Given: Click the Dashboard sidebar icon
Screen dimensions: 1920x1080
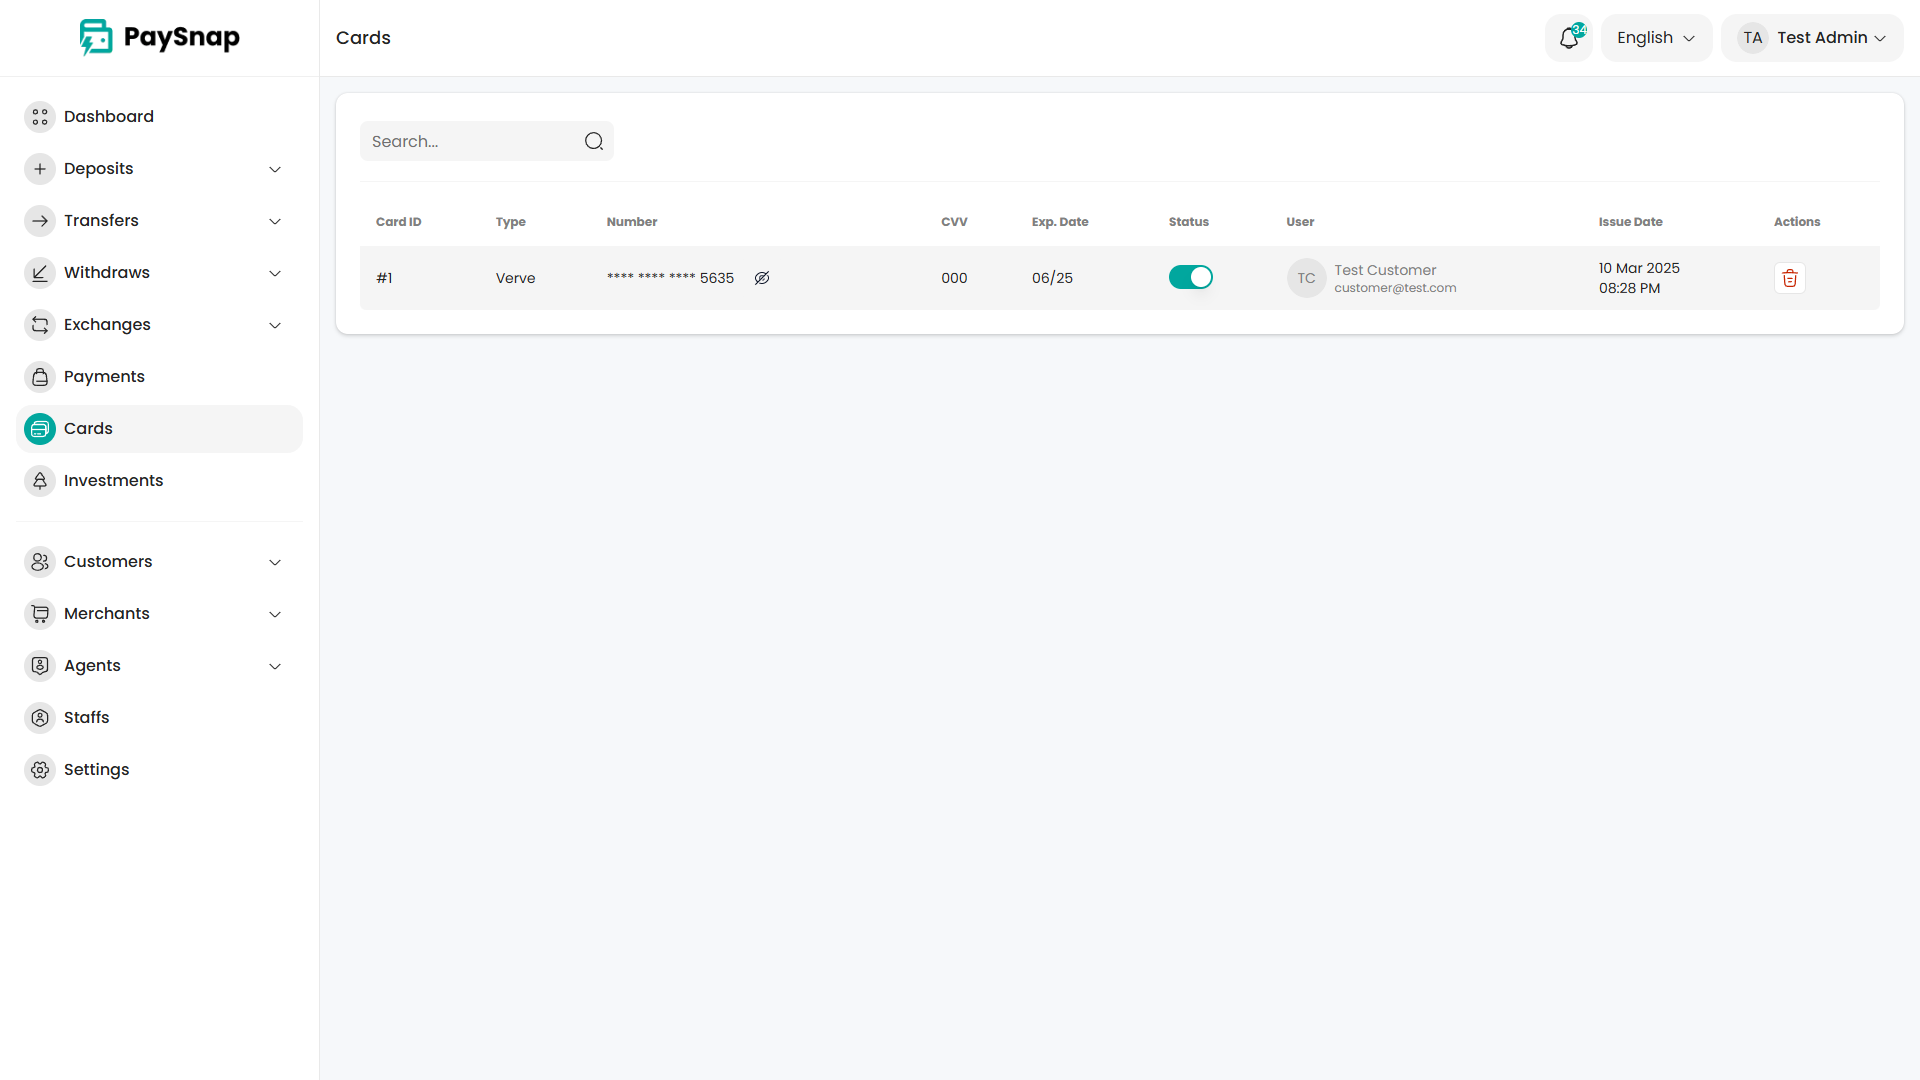Looking at the screenshot, I should click(40, 117).
